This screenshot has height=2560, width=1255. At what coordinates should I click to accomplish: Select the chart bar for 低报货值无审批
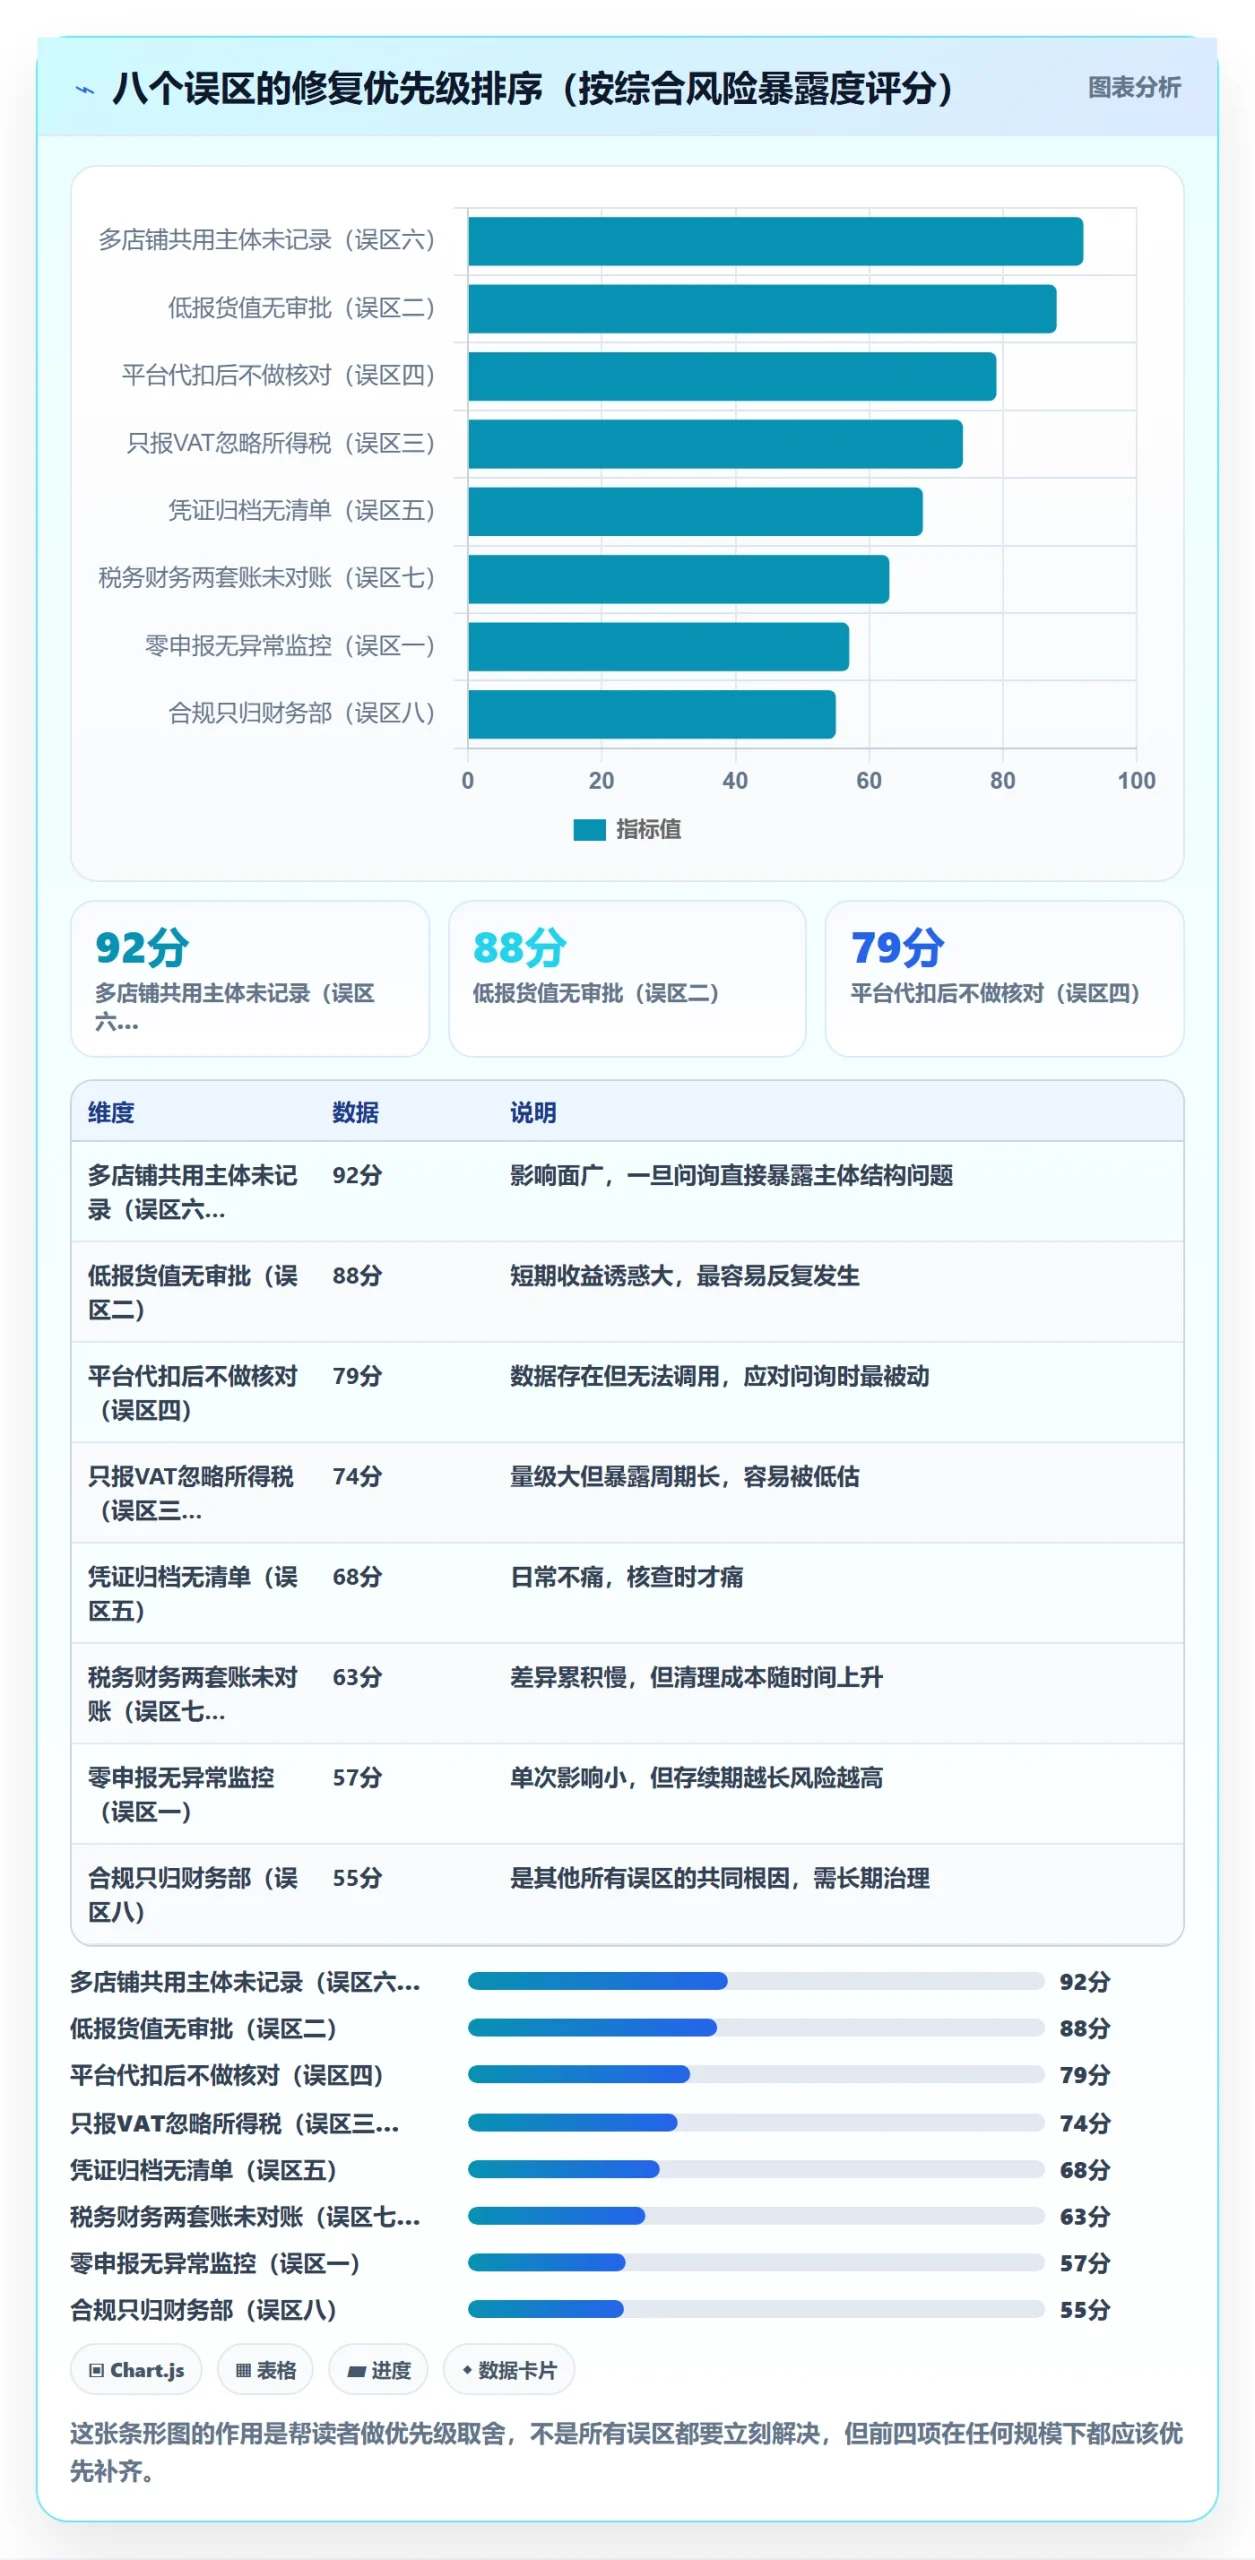point(762,309)
